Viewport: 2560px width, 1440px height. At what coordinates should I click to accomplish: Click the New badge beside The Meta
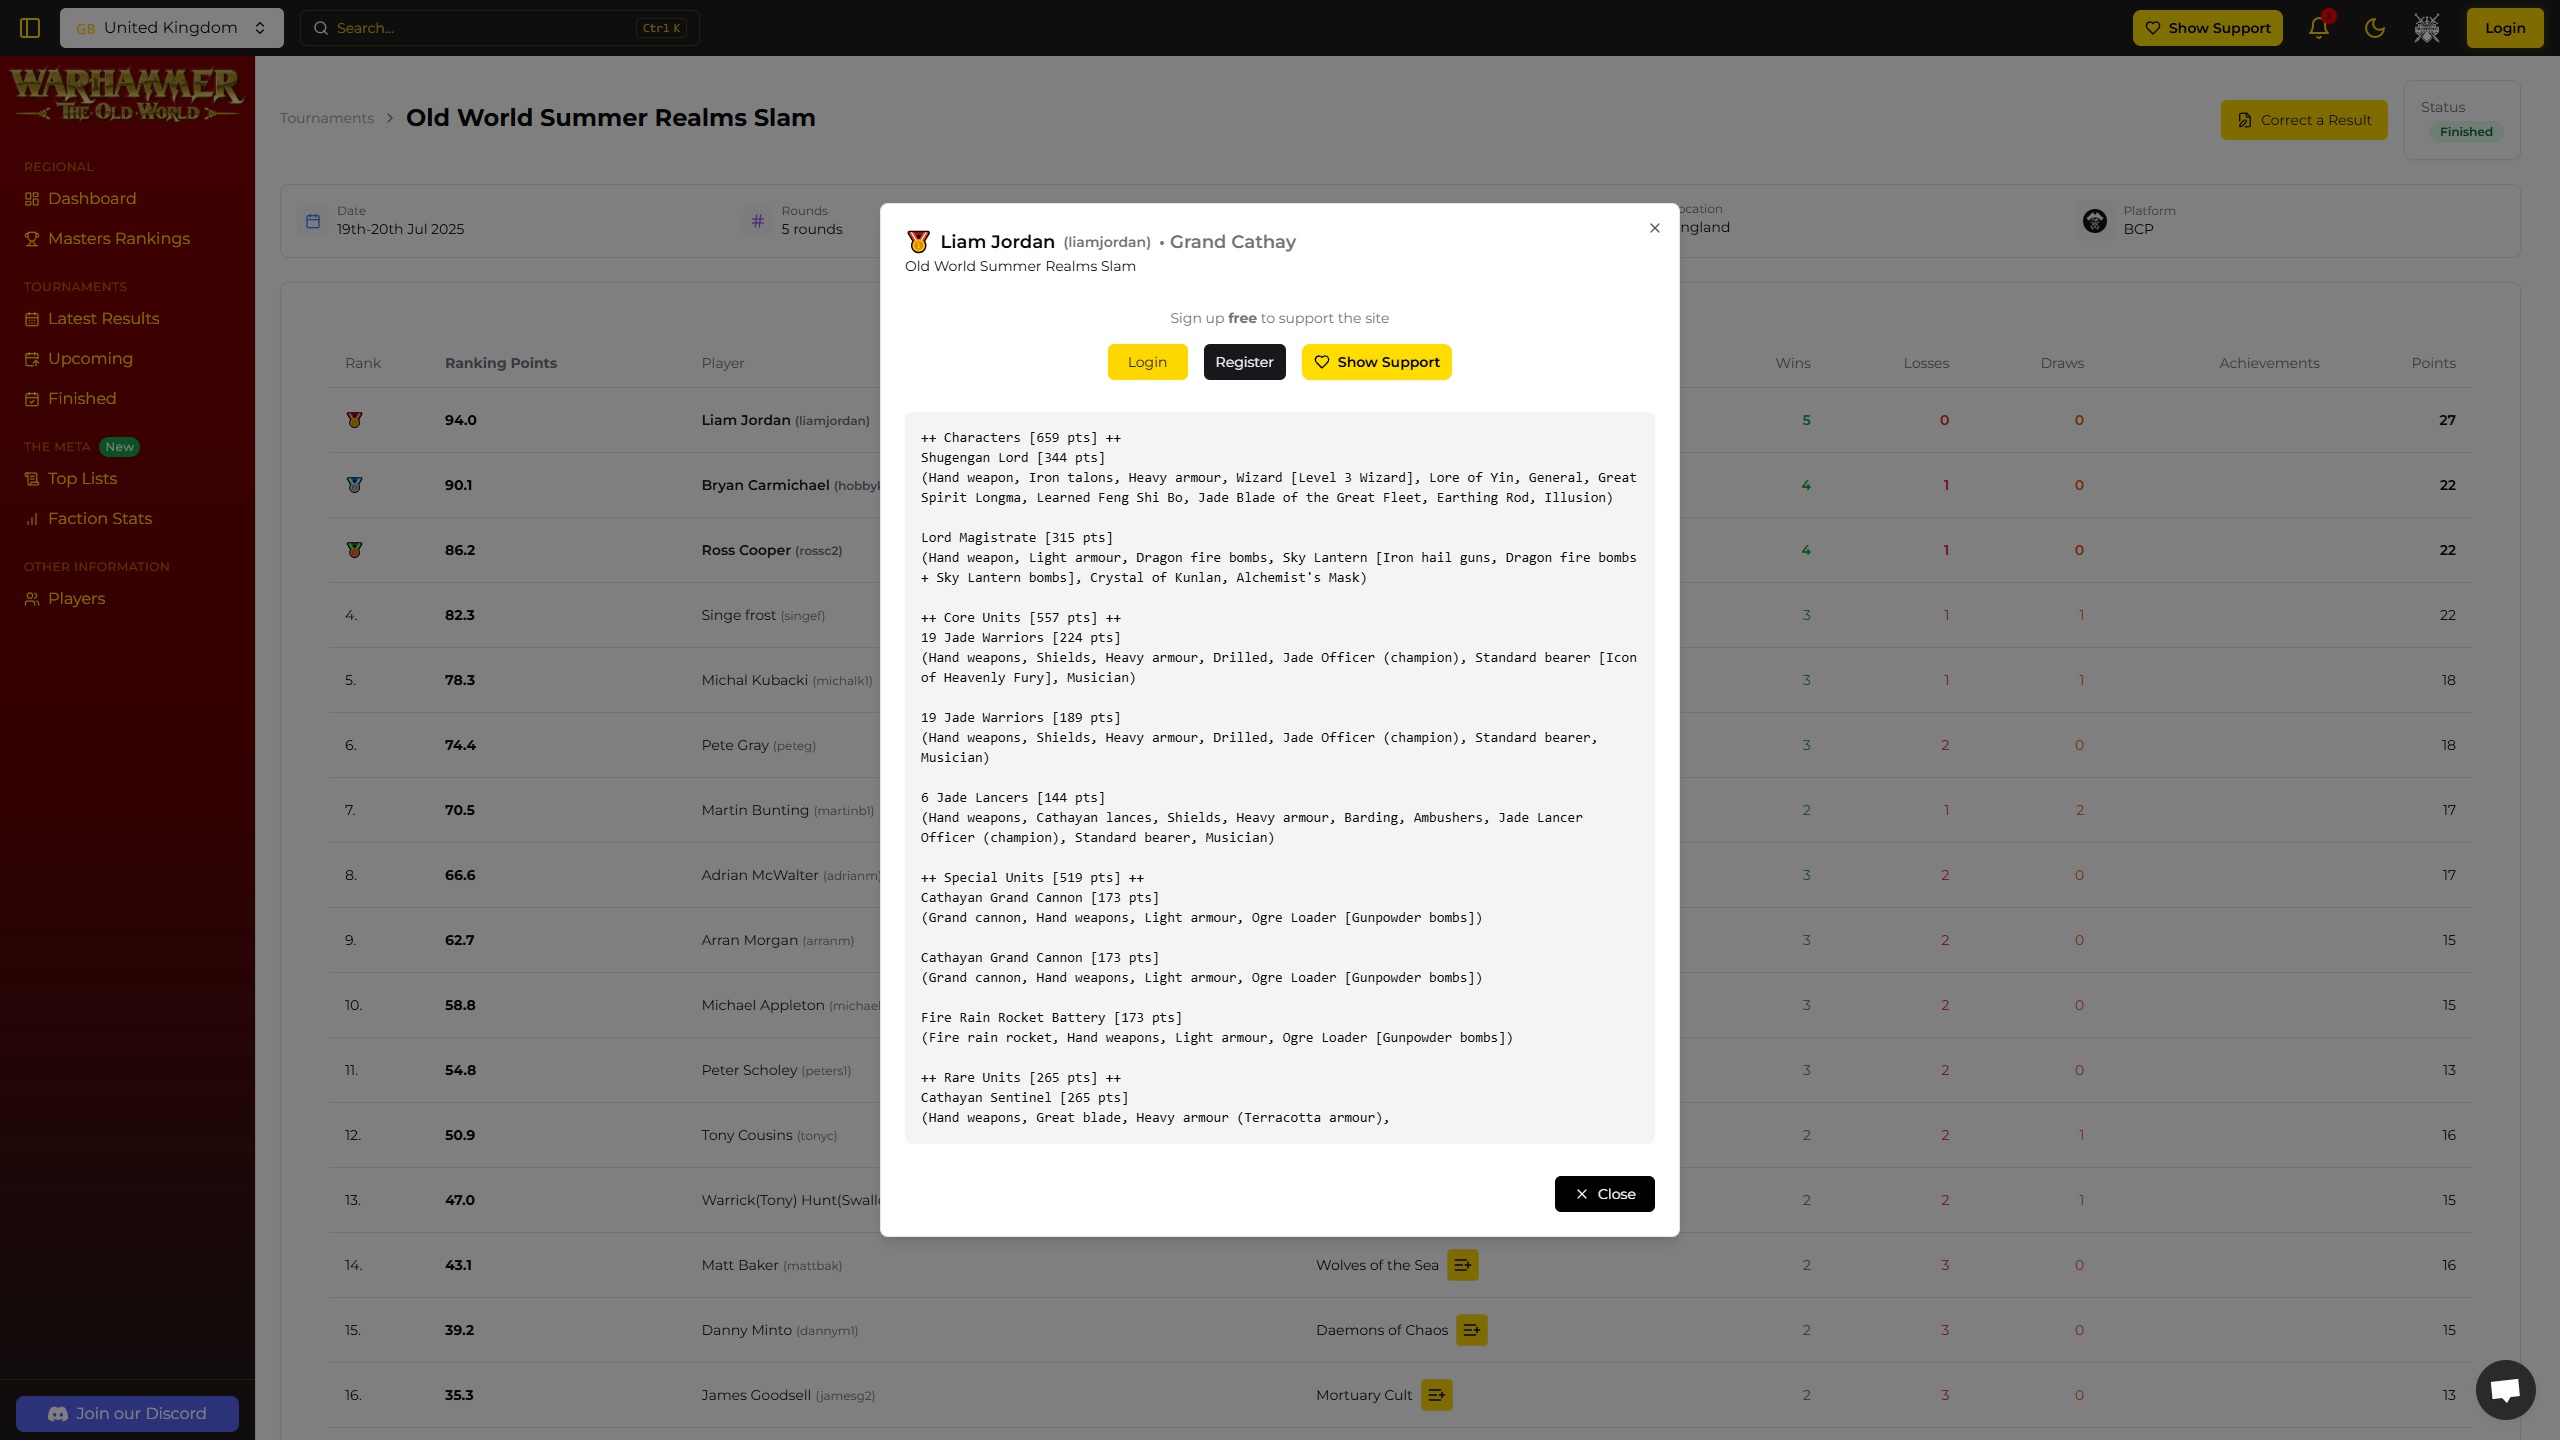[119, 447]
